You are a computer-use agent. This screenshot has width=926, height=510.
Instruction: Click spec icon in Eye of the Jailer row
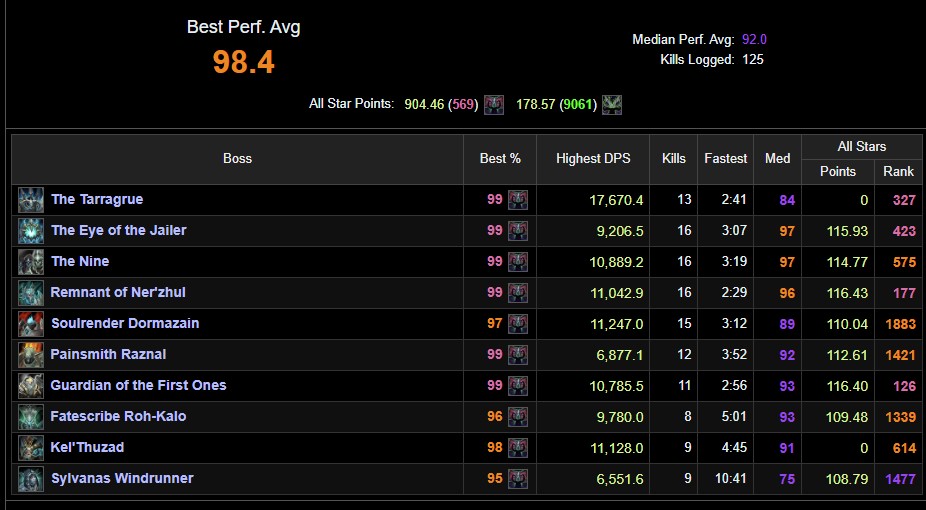point(518,231)
